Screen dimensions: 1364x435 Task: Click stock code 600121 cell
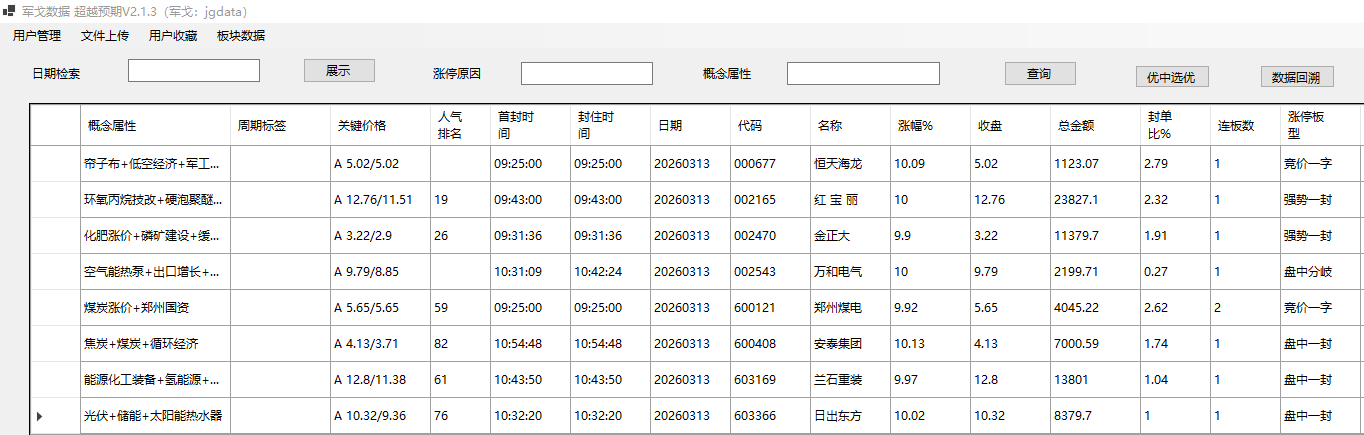click(x=770, y=308)
